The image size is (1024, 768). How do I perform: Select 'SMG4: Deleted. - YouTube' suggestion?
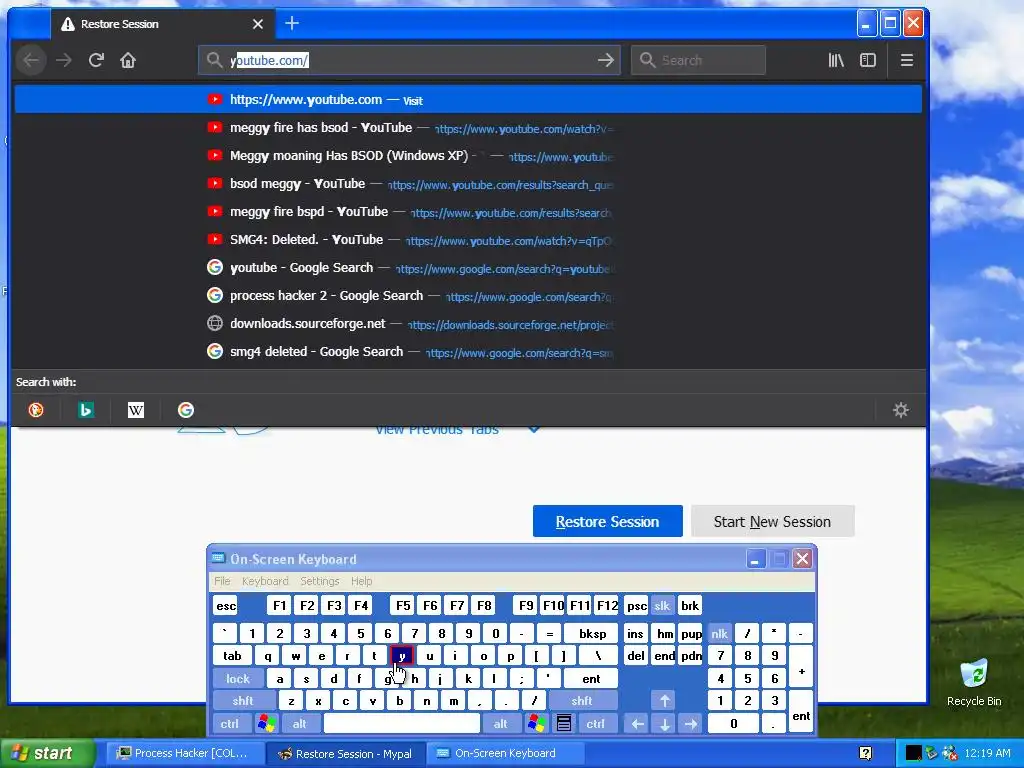click(x=468, y=240)
